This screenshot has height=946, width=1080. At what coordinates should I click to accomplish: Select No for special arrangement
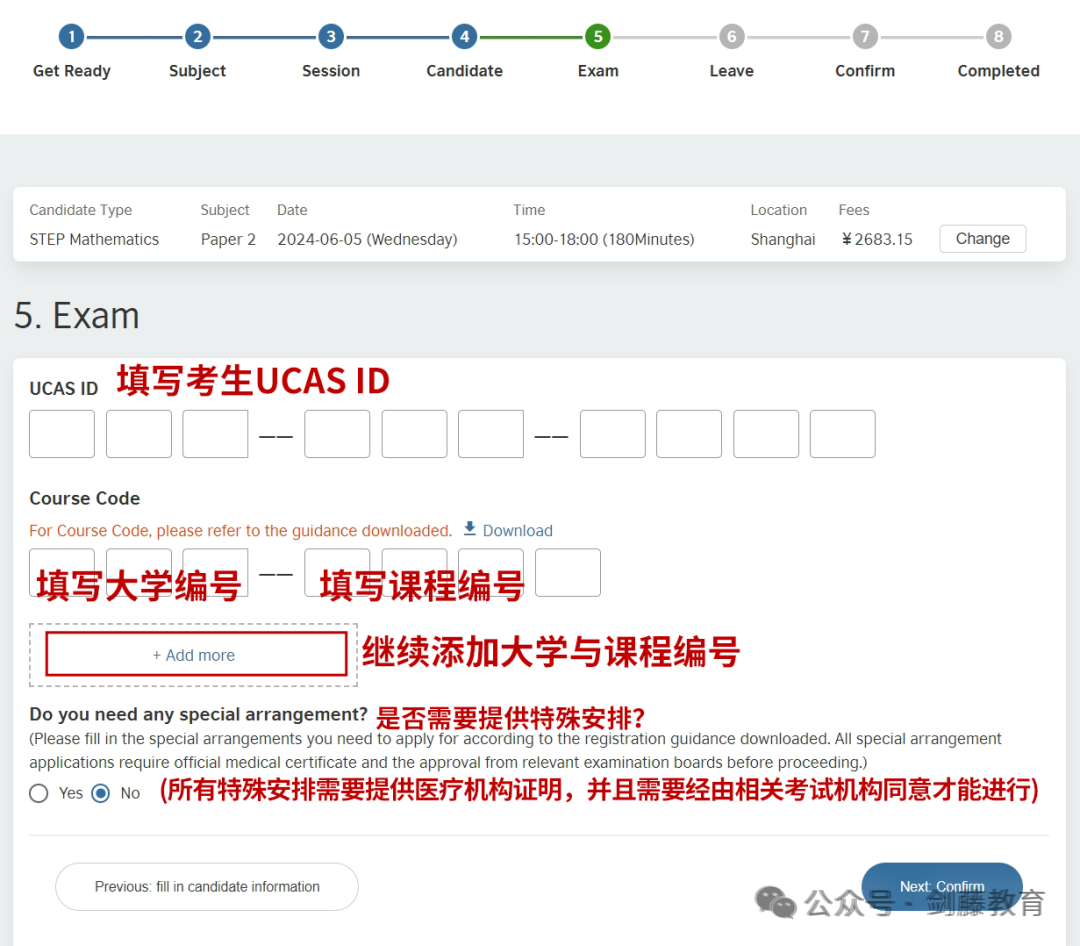tap(101, 794)
